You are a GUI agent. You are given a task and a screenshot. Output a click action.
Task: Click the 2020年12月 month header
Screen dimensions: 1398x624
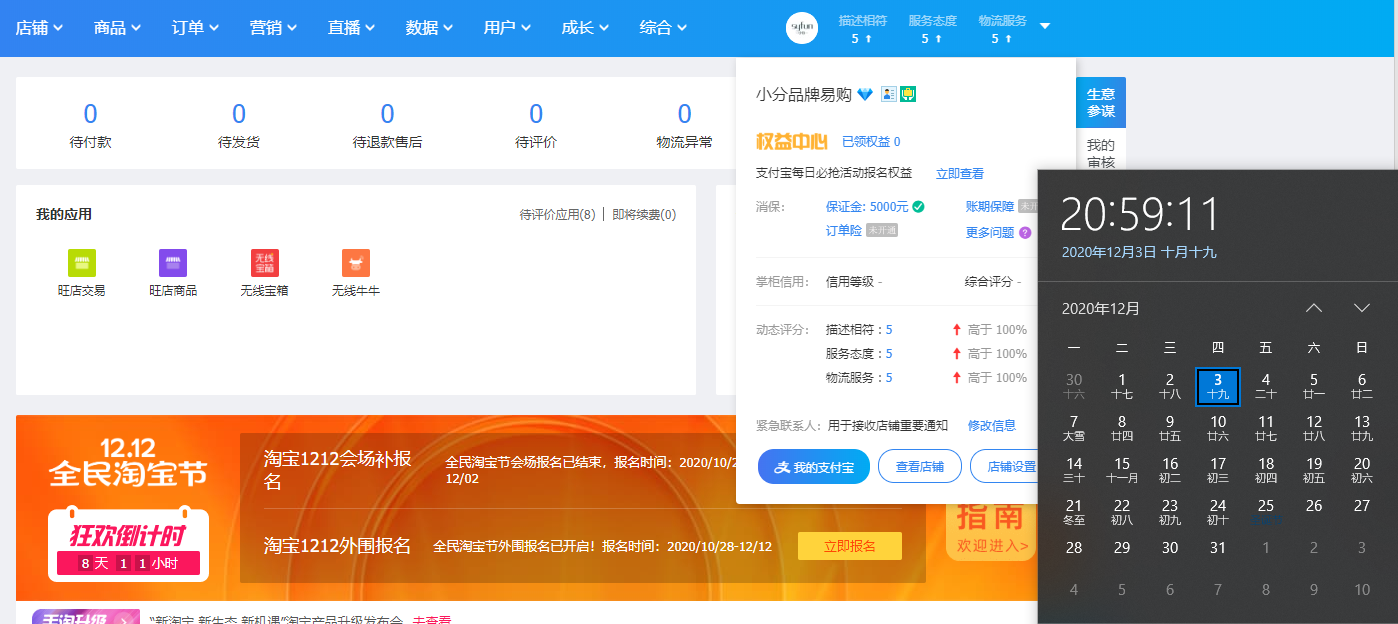[x=1101, y=308]
